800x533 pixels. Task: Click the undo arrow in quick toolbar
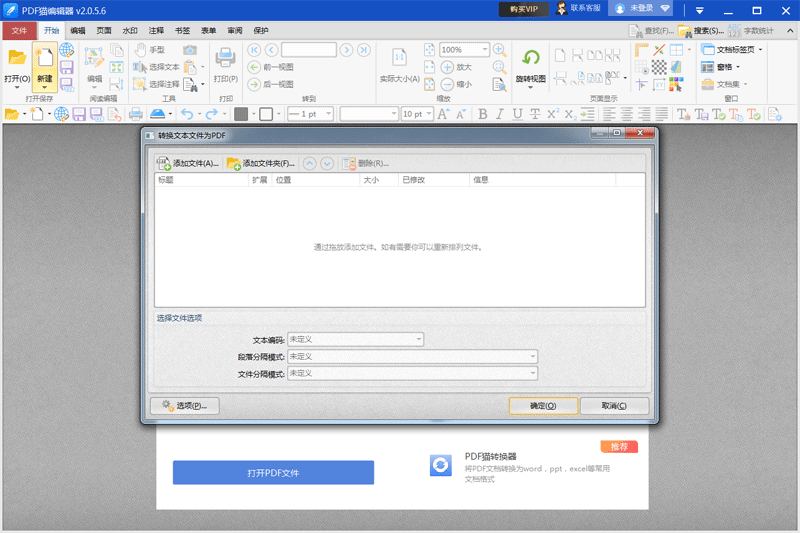coord(186,114)
